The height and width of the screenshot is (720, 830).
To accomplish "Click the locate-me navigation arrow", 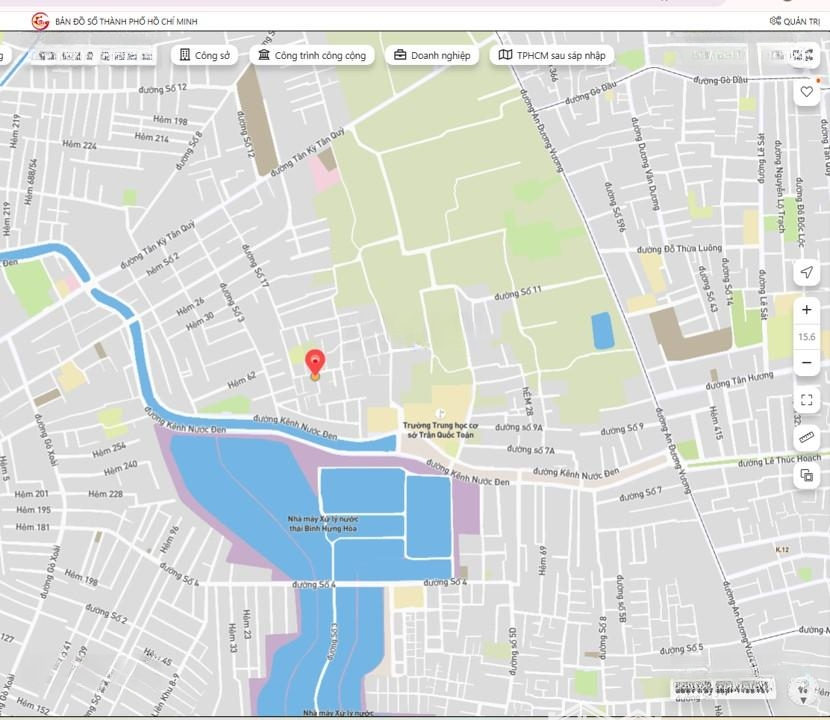I will pyautogui.click(x=806, y=273).
